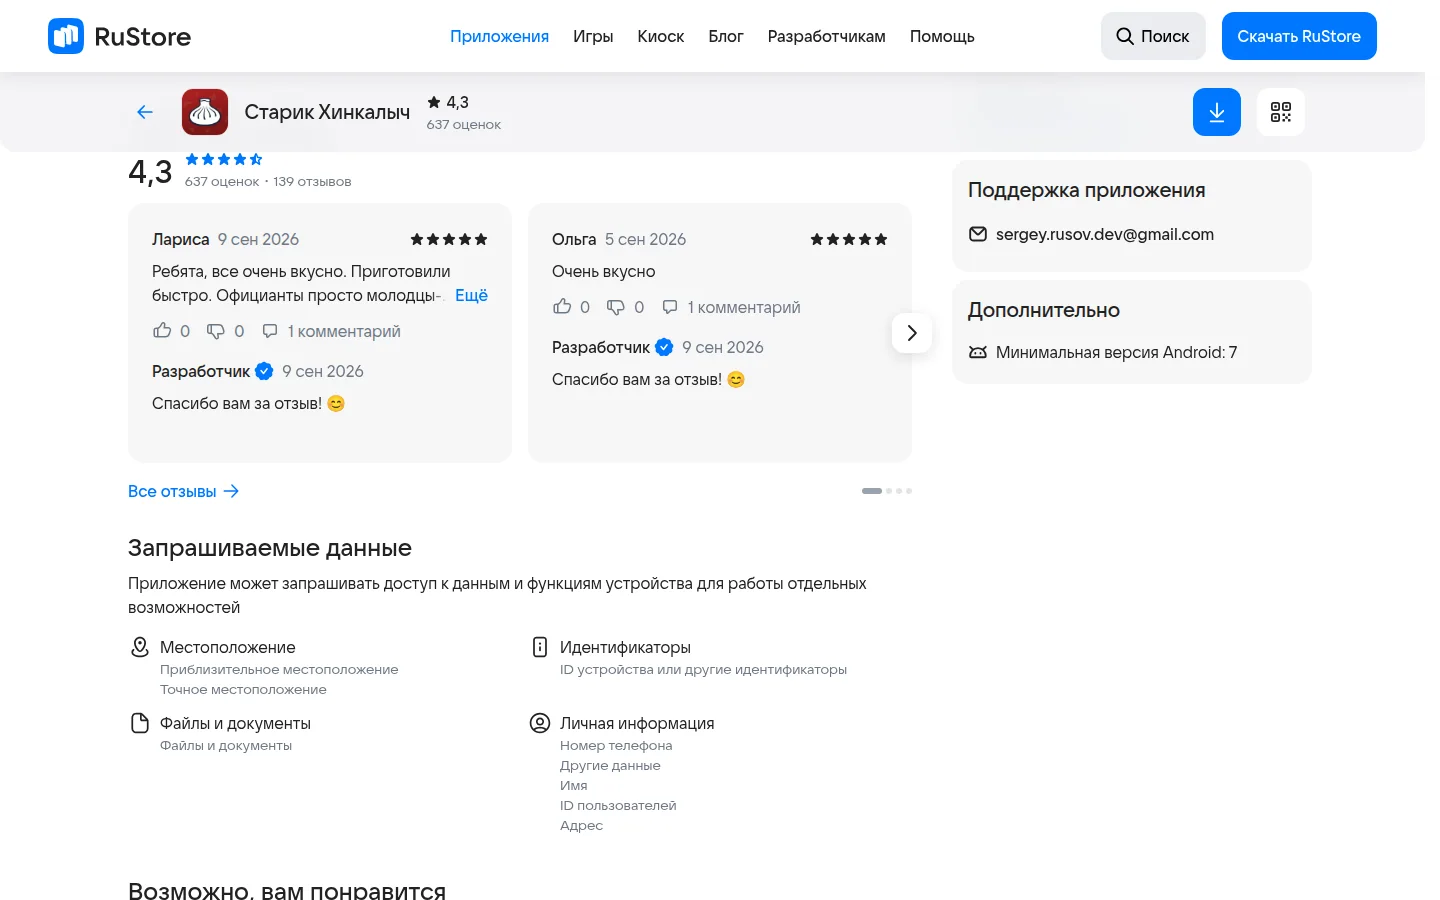Open the Поиск search button
Image resolution: width=1440 pixels, height=900 pixels.
[x=1153, y=36]
